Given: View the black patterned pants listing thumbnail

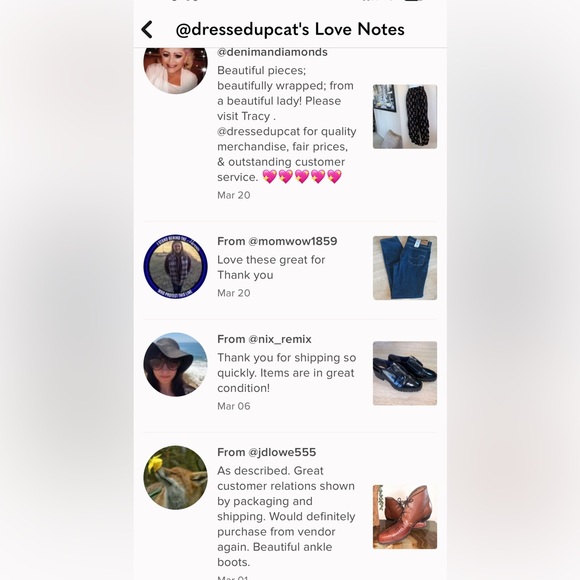Looking at the screenshot, I should tap(405, 117).
